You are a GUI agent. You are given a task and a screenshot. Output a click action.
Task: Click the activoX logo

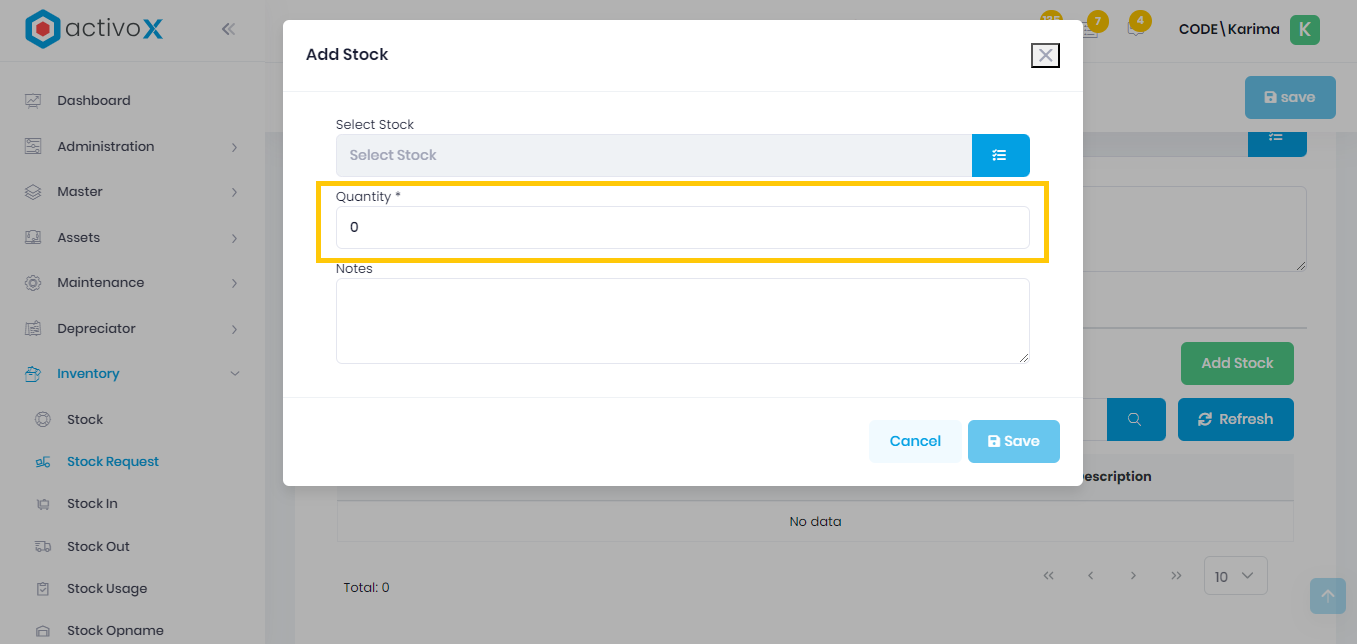(x=94, y=29)
